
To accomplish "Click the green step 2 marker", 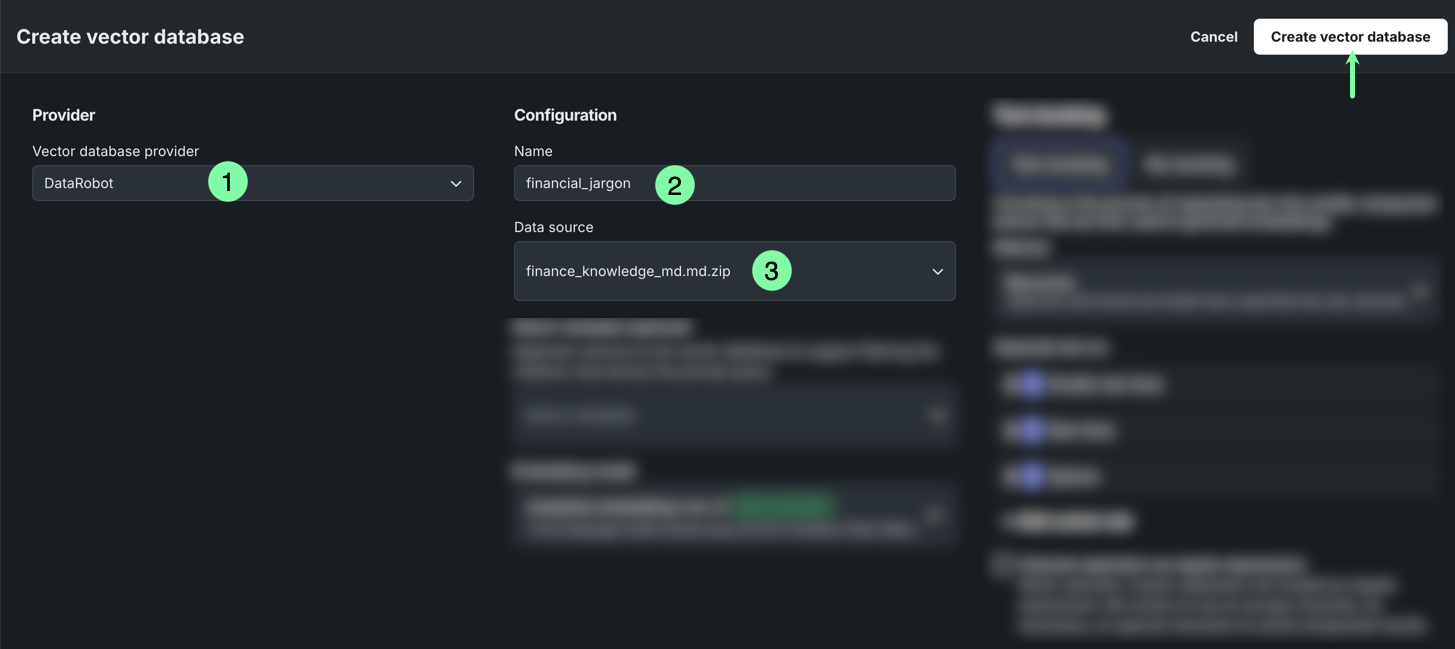I will (675, 185).
